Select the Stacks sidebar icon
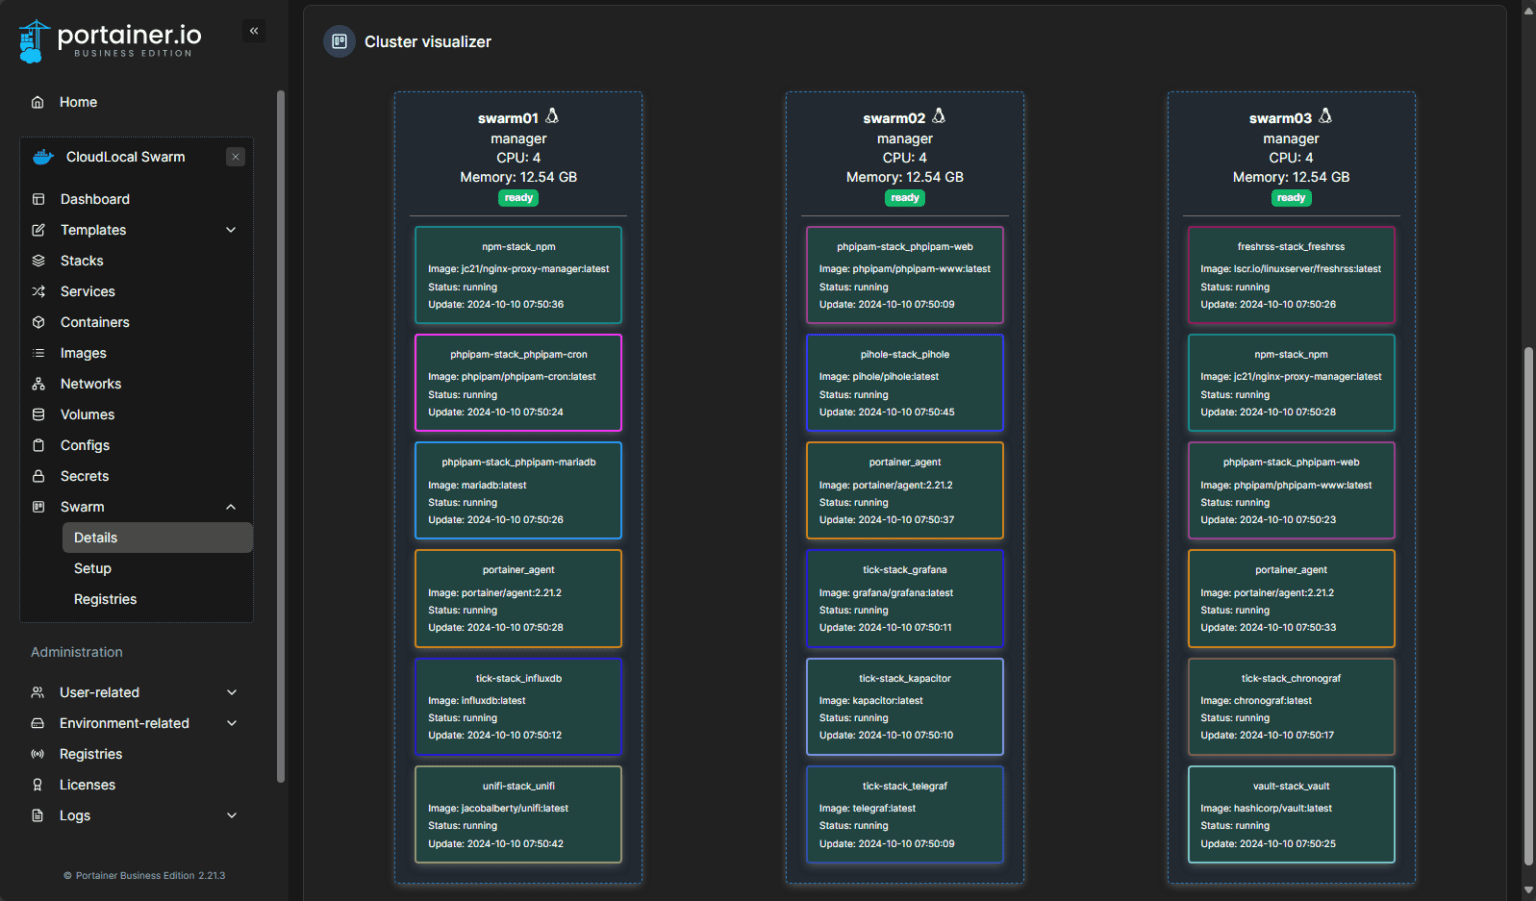 click(x=37, y=260)
